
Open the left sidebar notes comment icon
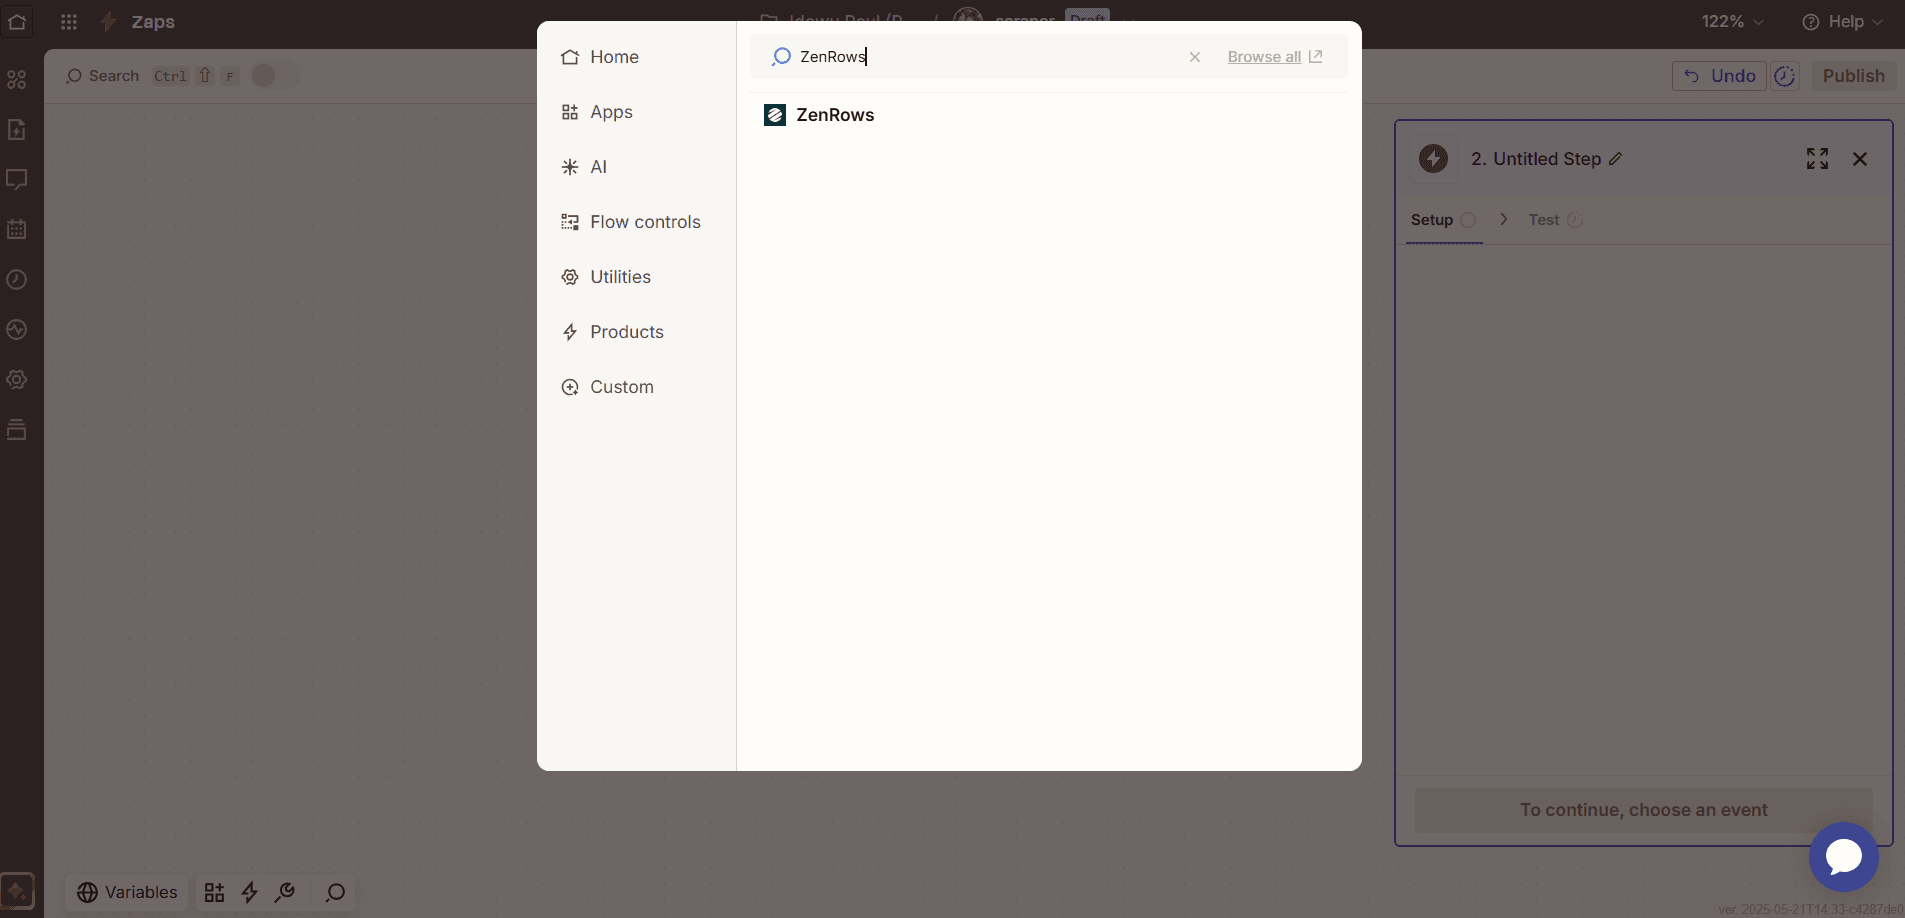[x=17, y=180]
